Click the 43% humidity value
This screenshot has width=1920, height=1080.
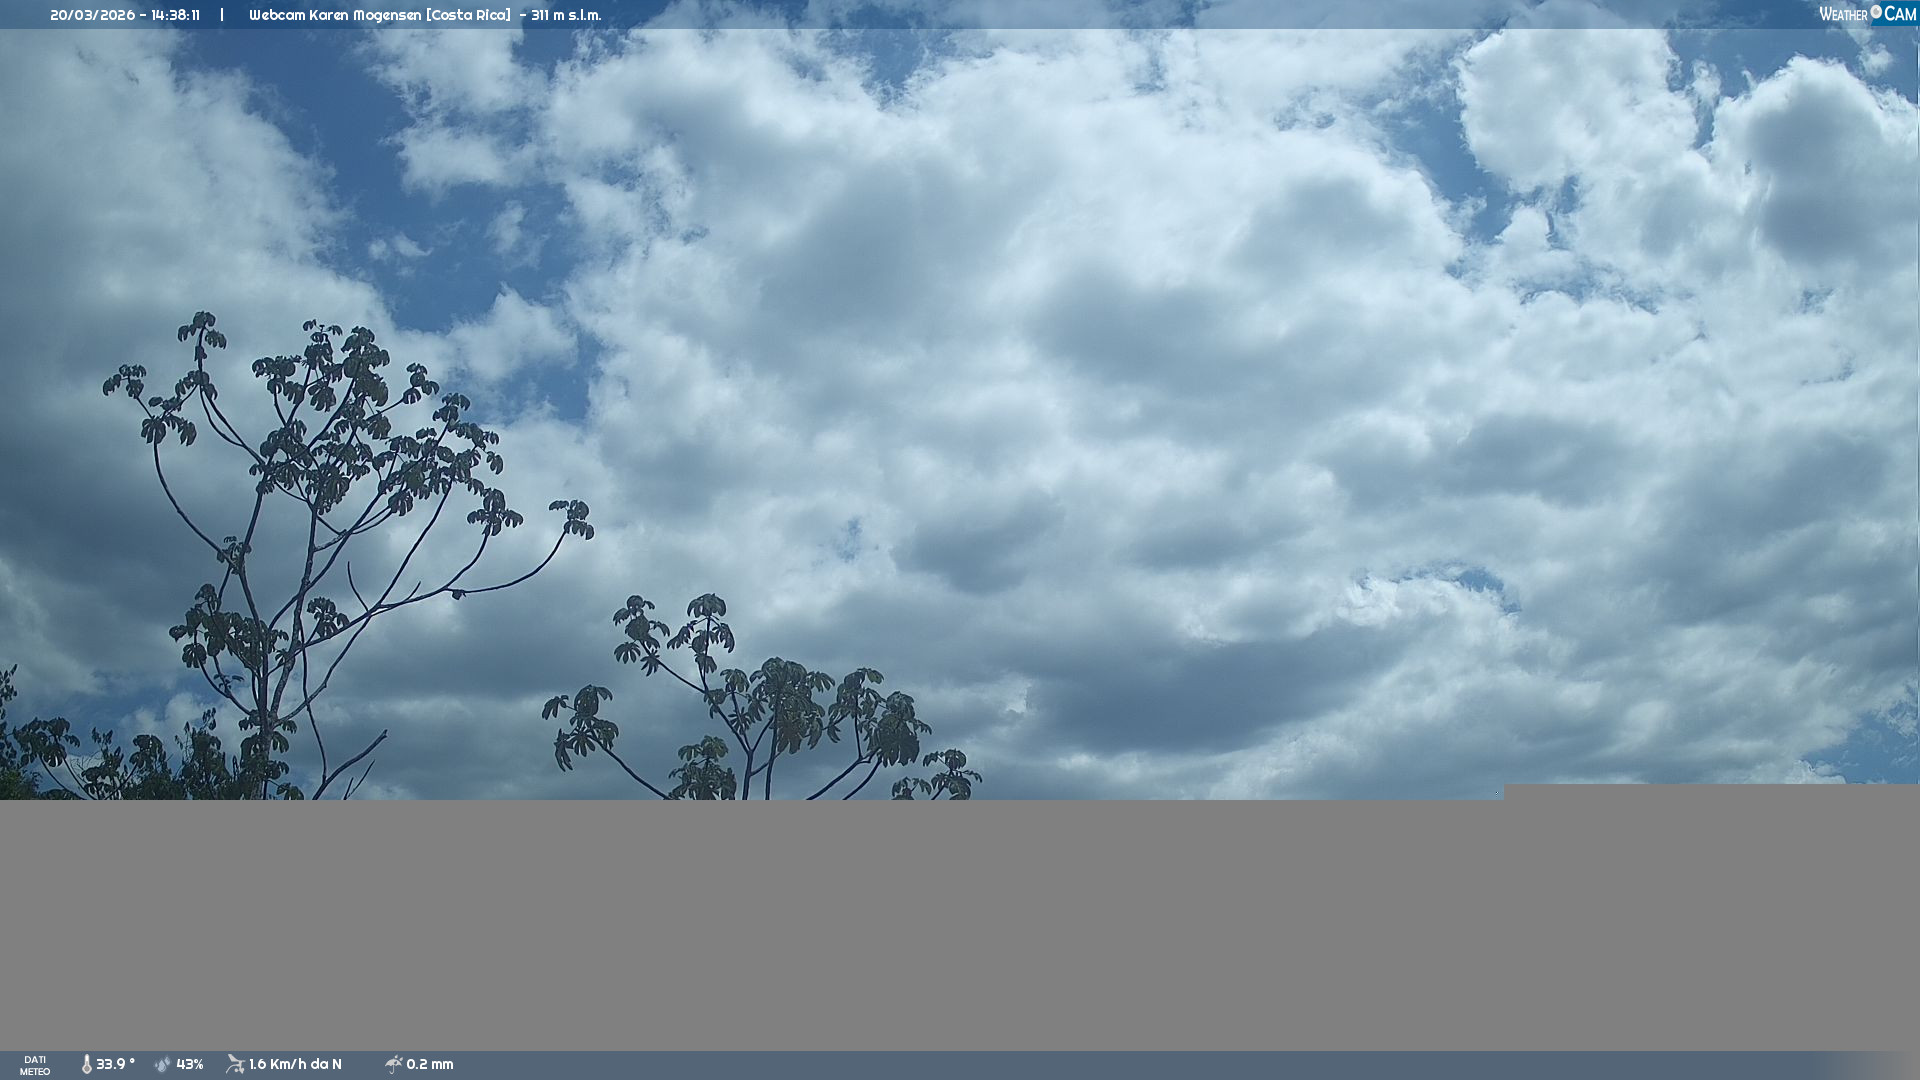click(x=190, y=1065)
